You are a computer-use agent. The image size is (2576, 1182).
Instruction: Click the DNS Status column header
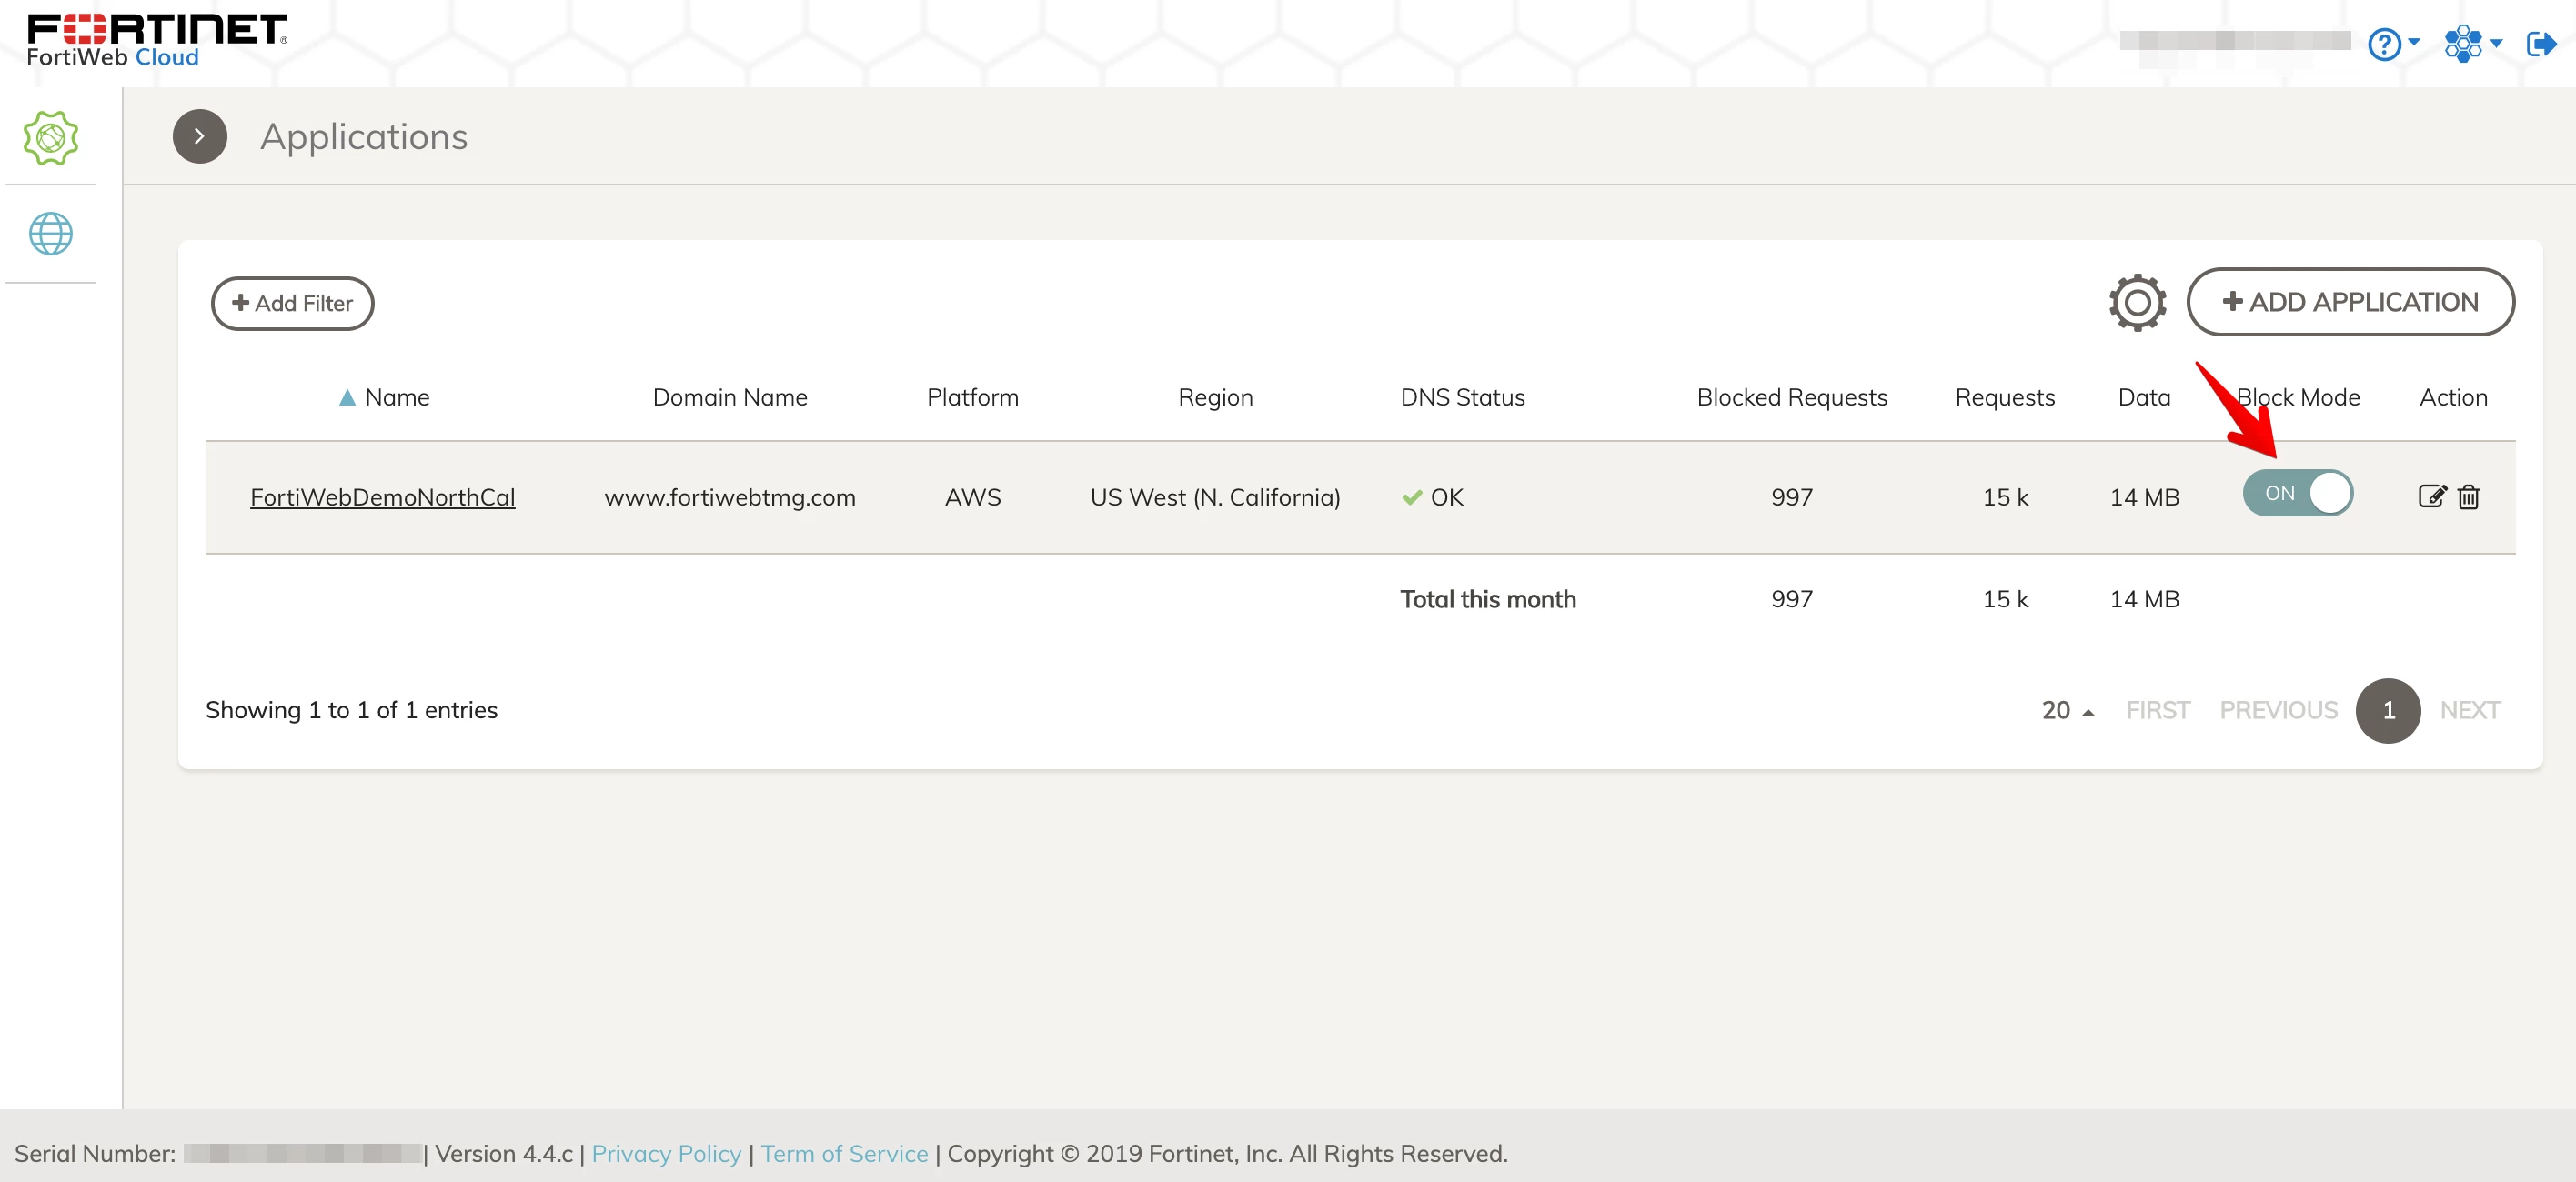(x=1462, y=397)
